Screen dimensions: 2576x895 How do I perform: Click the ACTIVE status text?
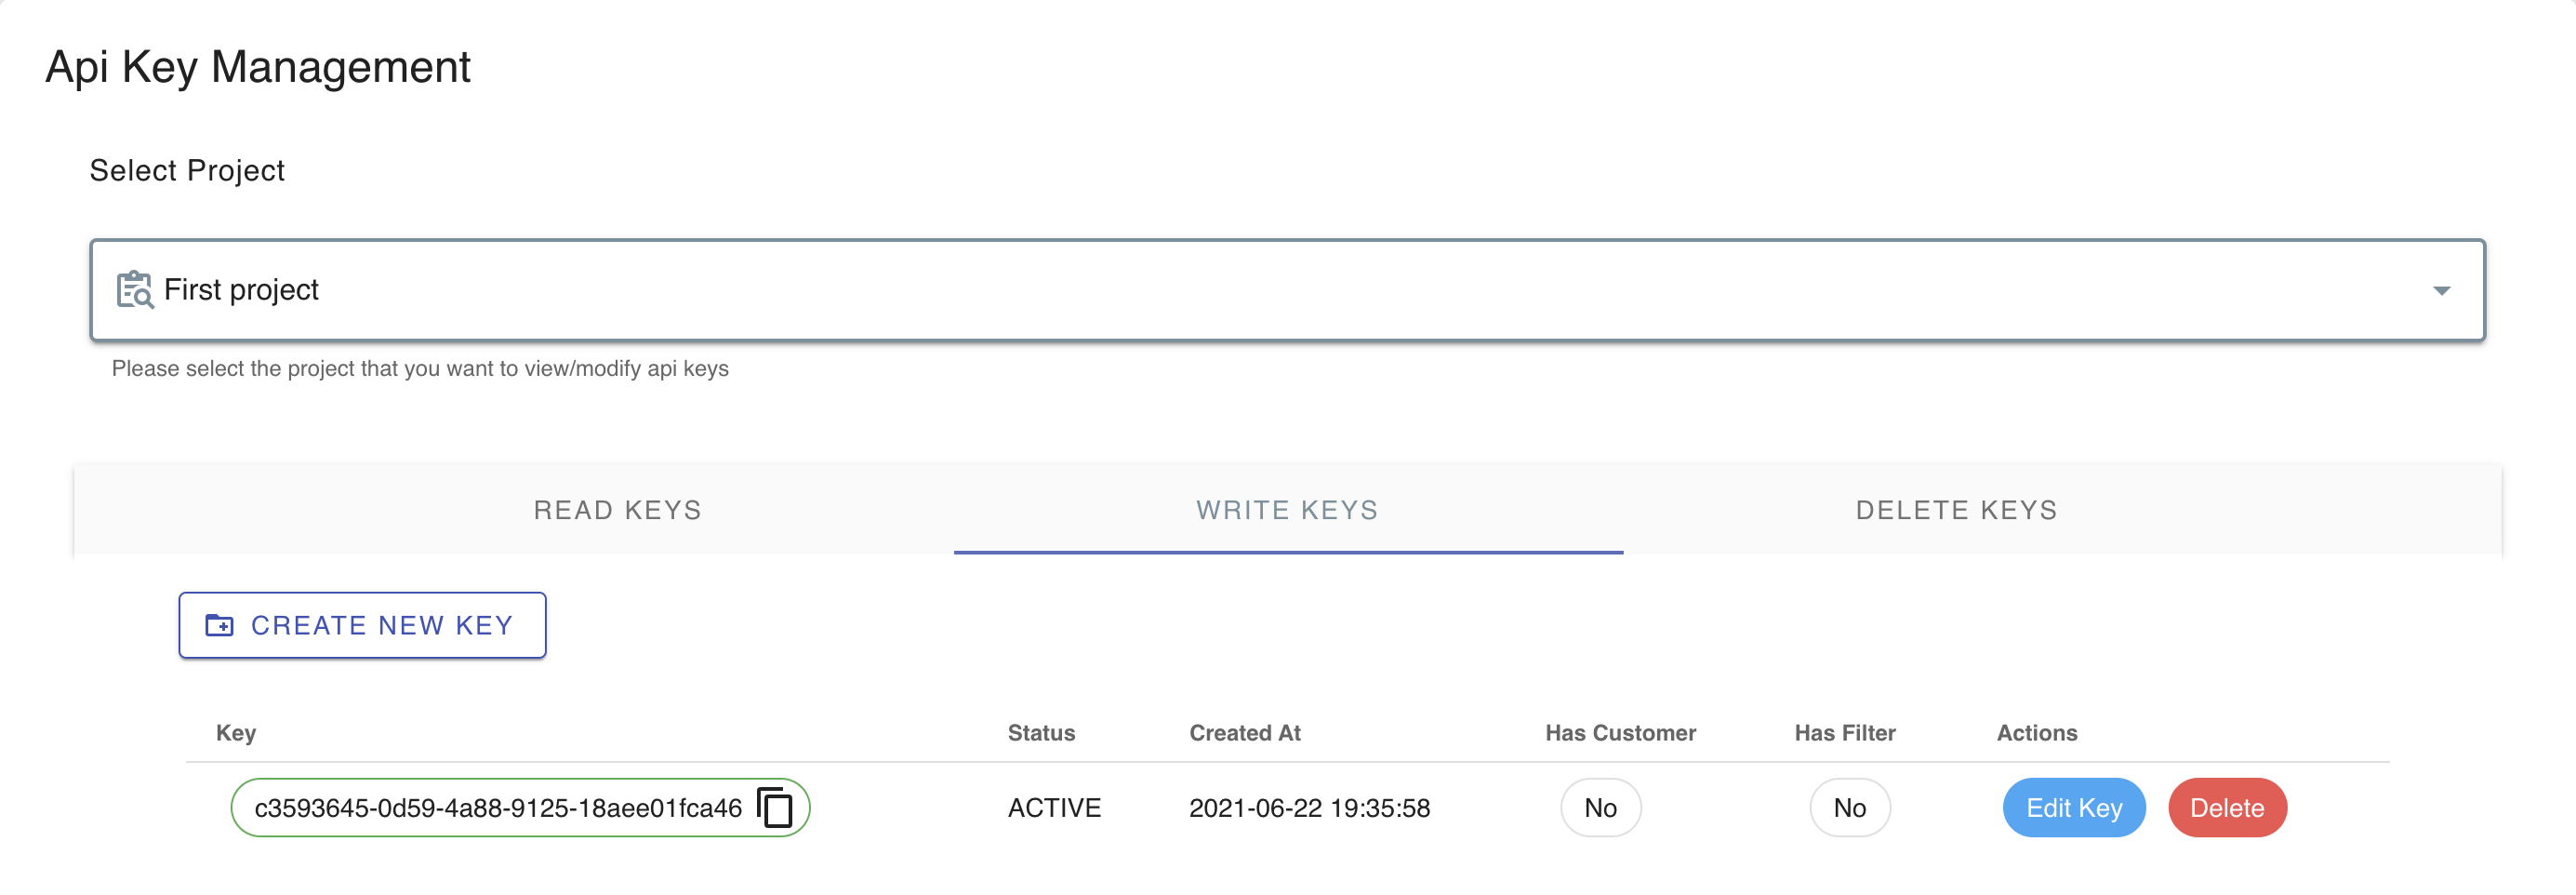pyautogui.click(x=1054, y=807)
